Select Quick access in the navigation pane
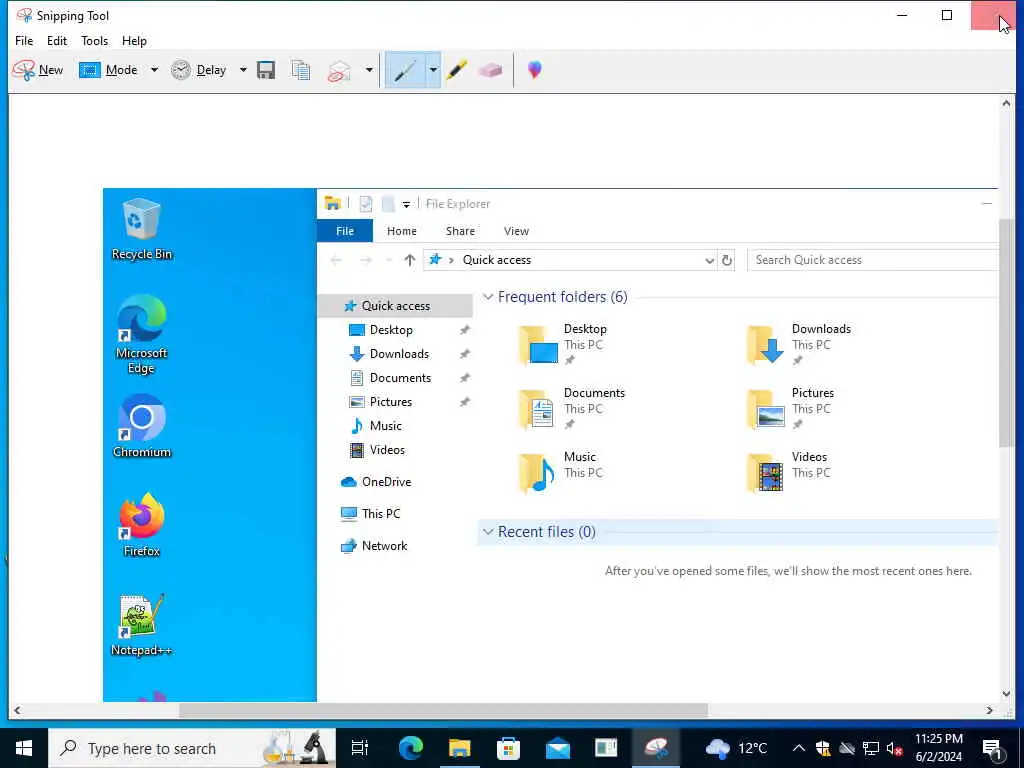1024x768 pixels. click(395, 306)
